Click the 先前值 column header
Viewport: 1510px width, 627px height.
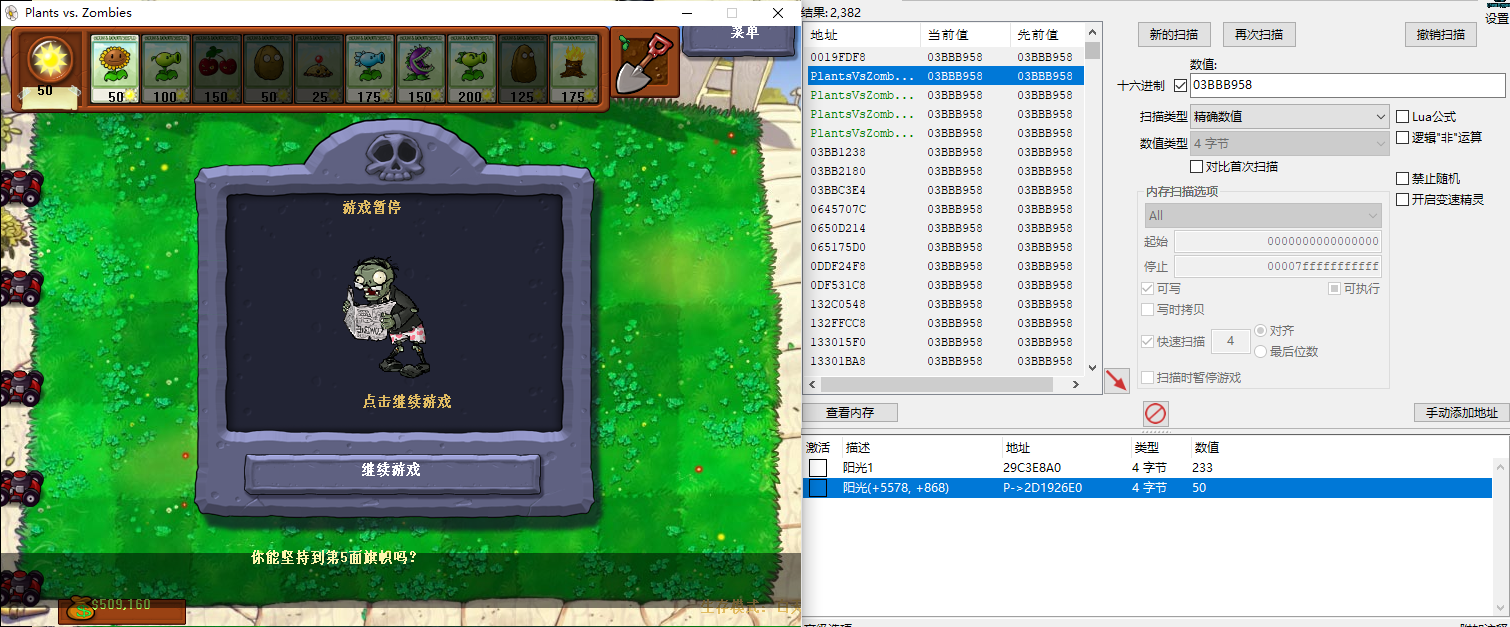click(x=1047, y=35)
